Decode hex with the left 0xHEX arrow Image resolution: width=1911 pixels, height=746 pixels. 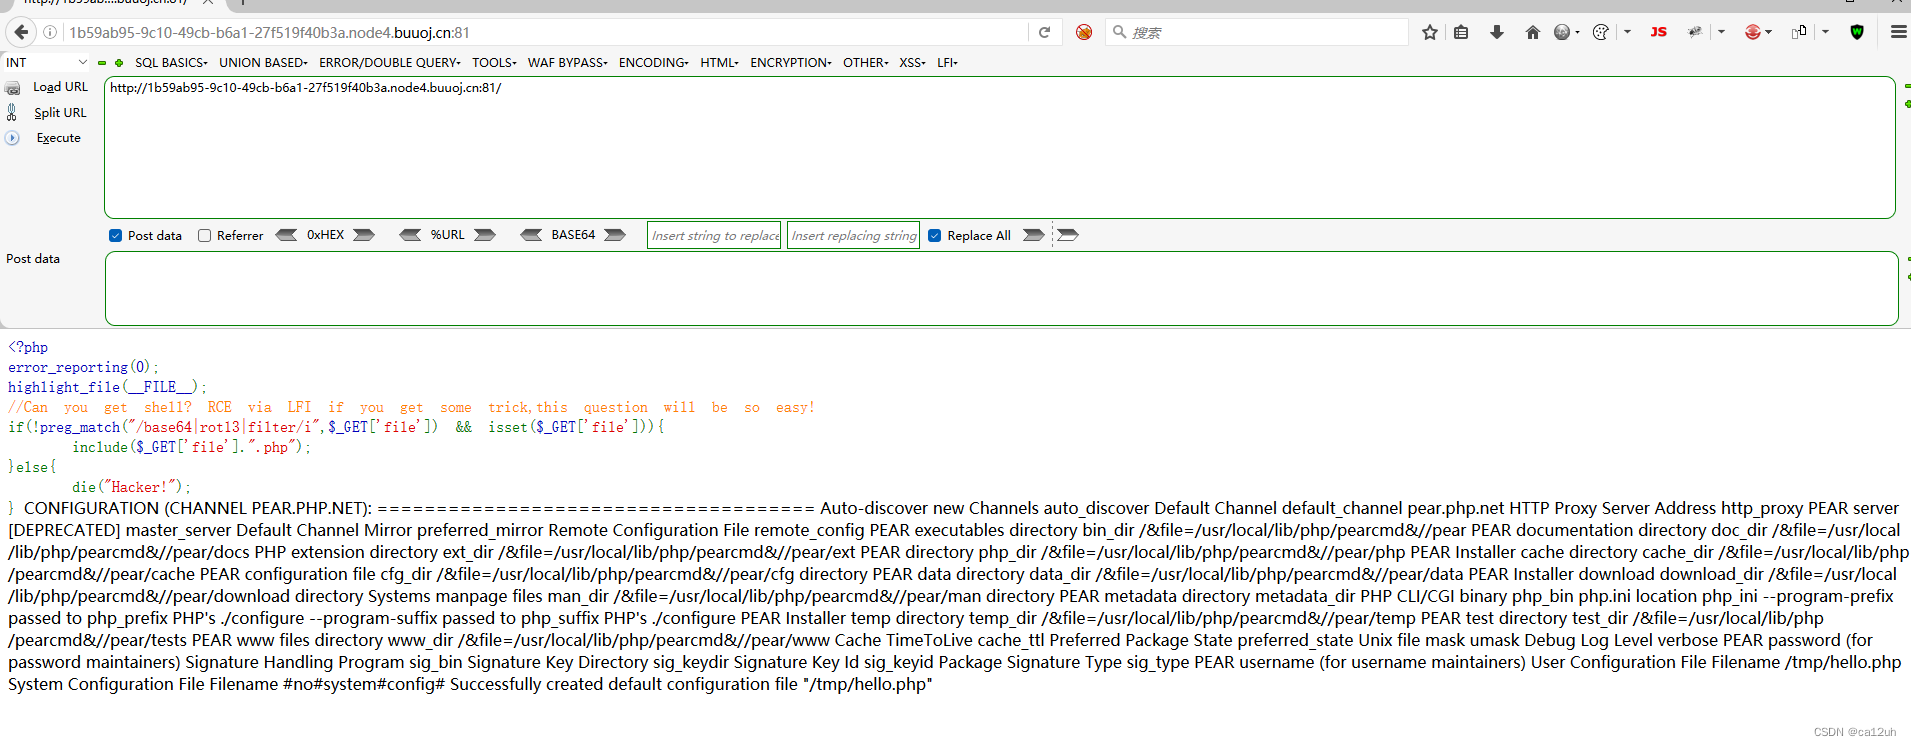[286, 235]
